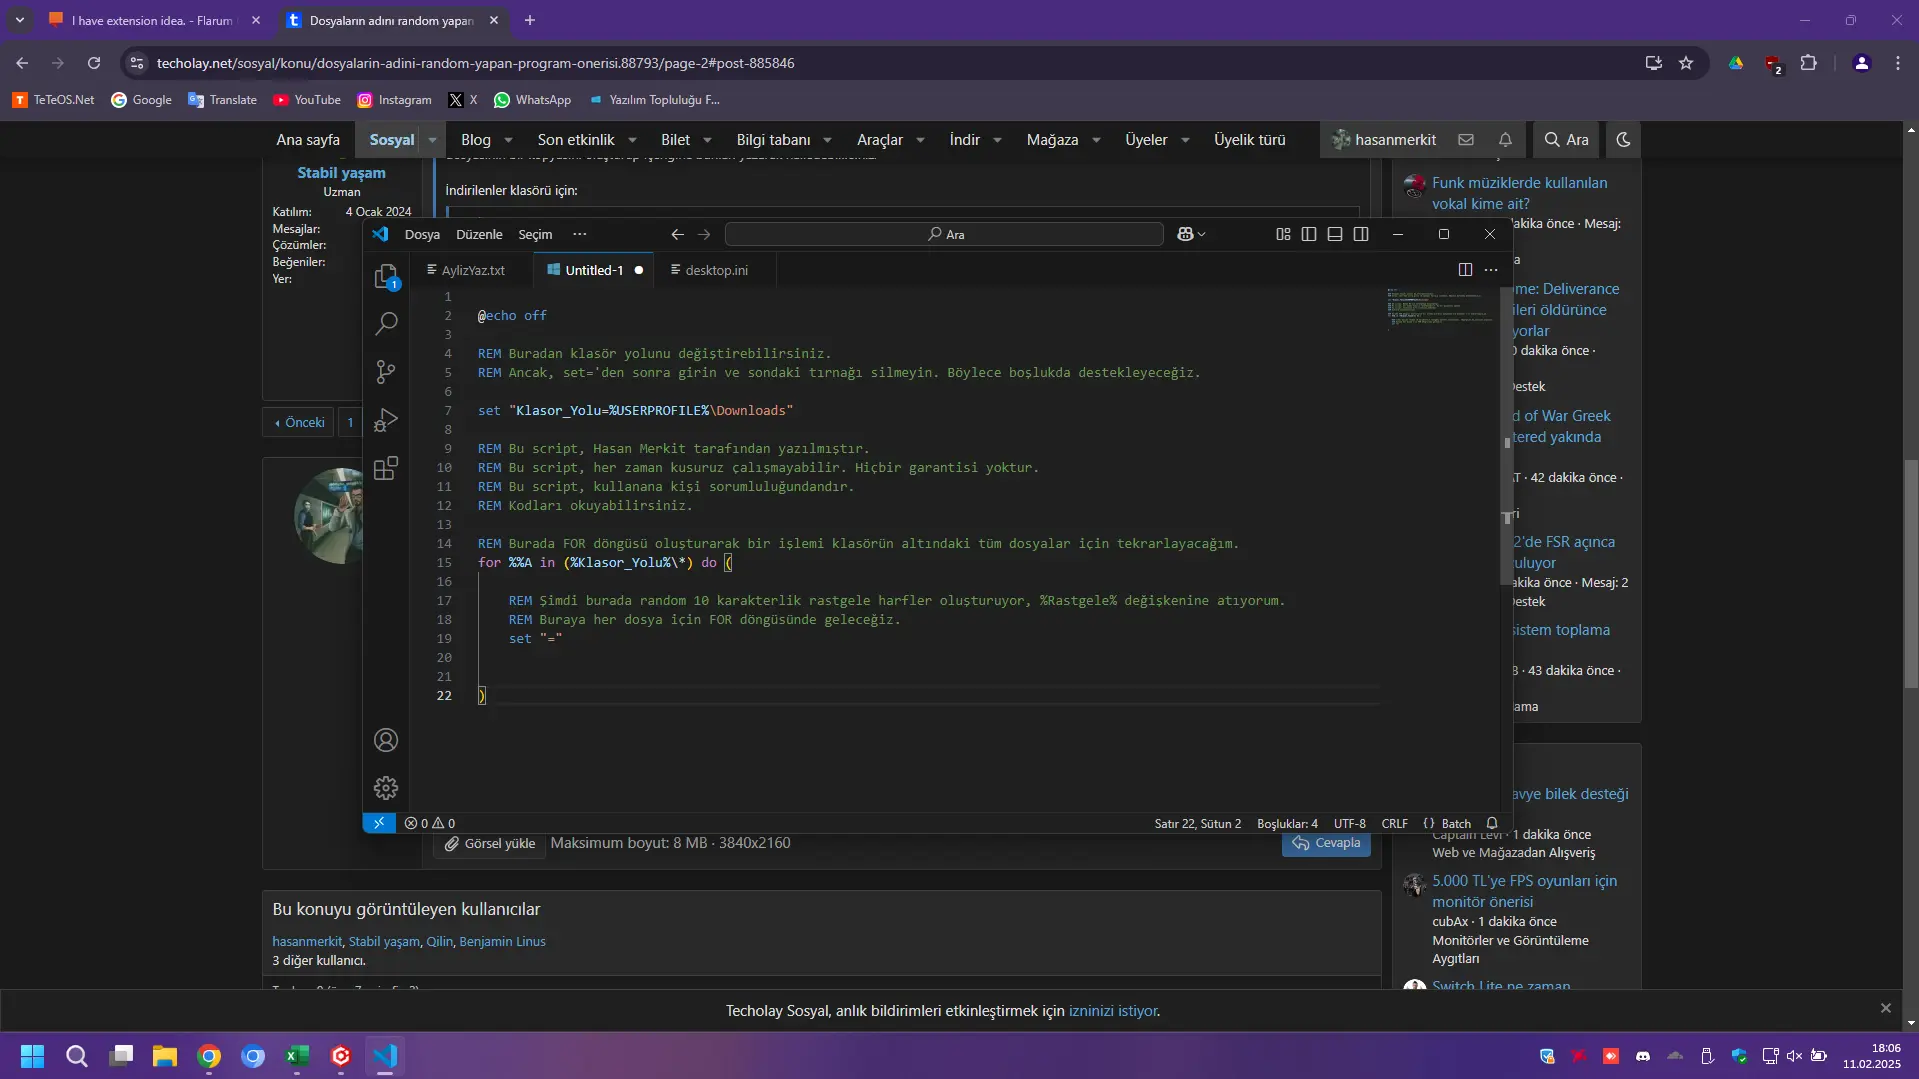Go forward in VS Code navigation

coord(704,234)
